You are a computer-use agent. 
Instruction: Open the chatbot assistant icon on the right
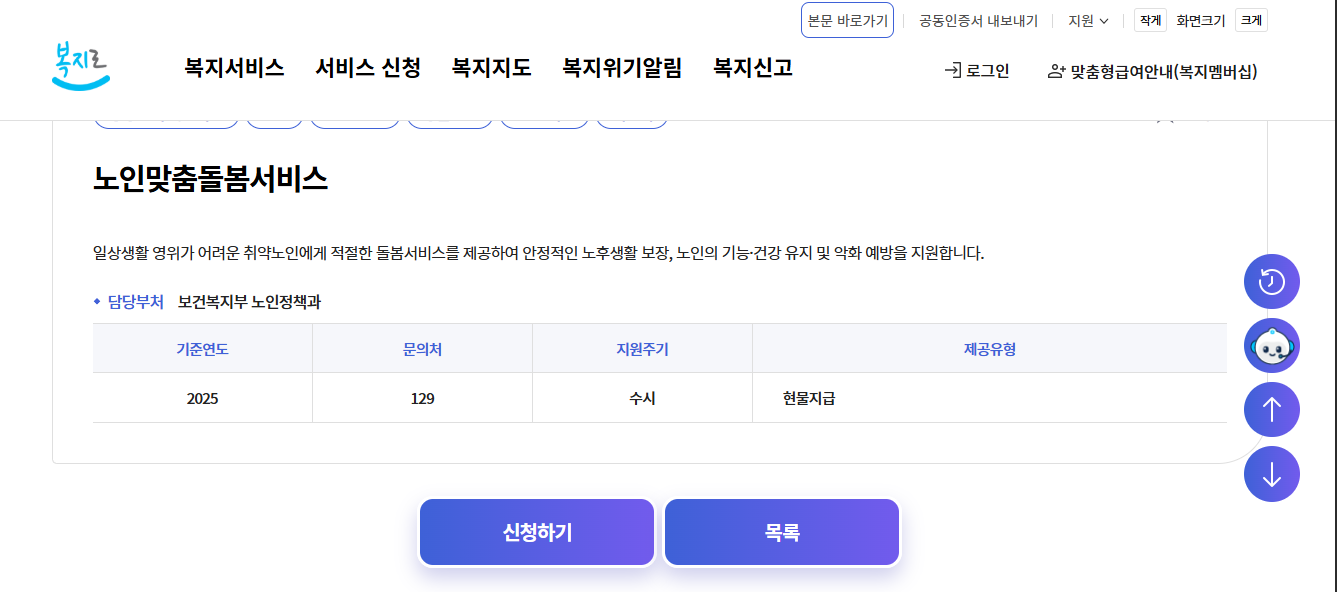click(x=1271, y=345)
